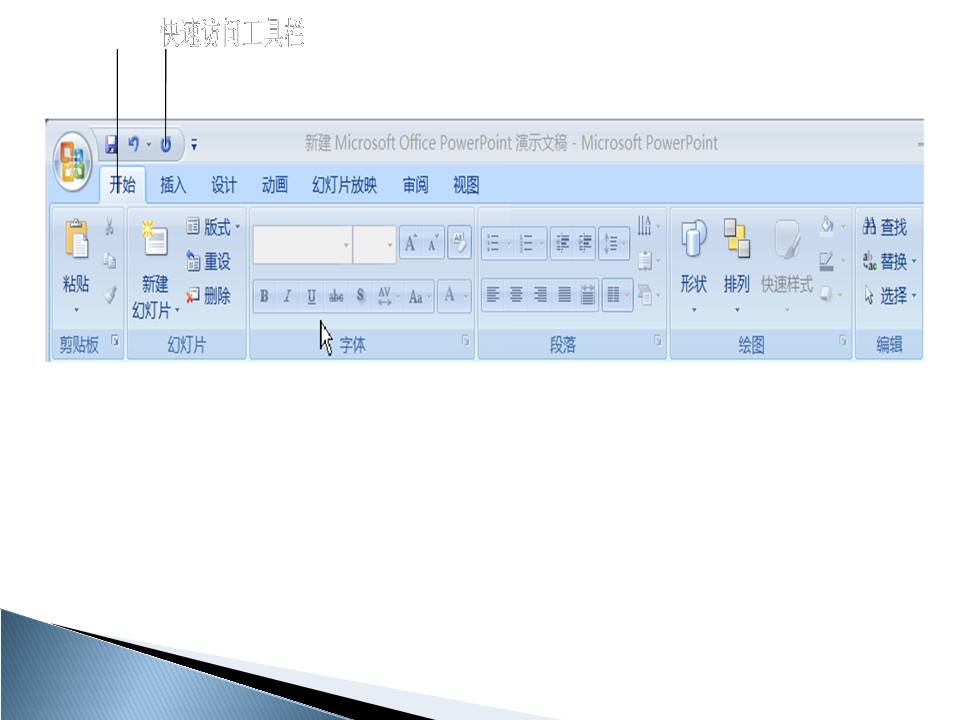This screenshot has width=960, height=720.
Task: Save using the floppy disk icon
Action: (x=111, y=144)
